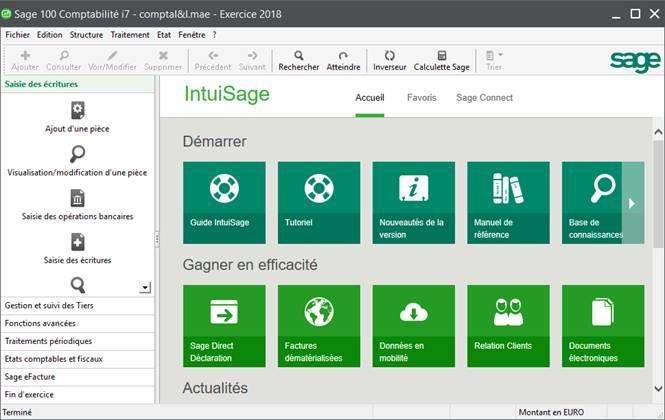Click the Montant en EURO status entry

coord(551,412)
